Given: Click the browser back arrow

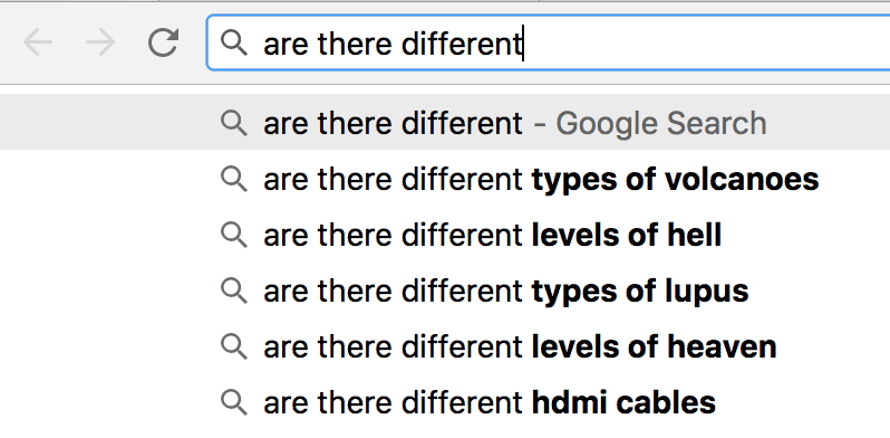Looking at the screenshot, I should pos(37,43).
